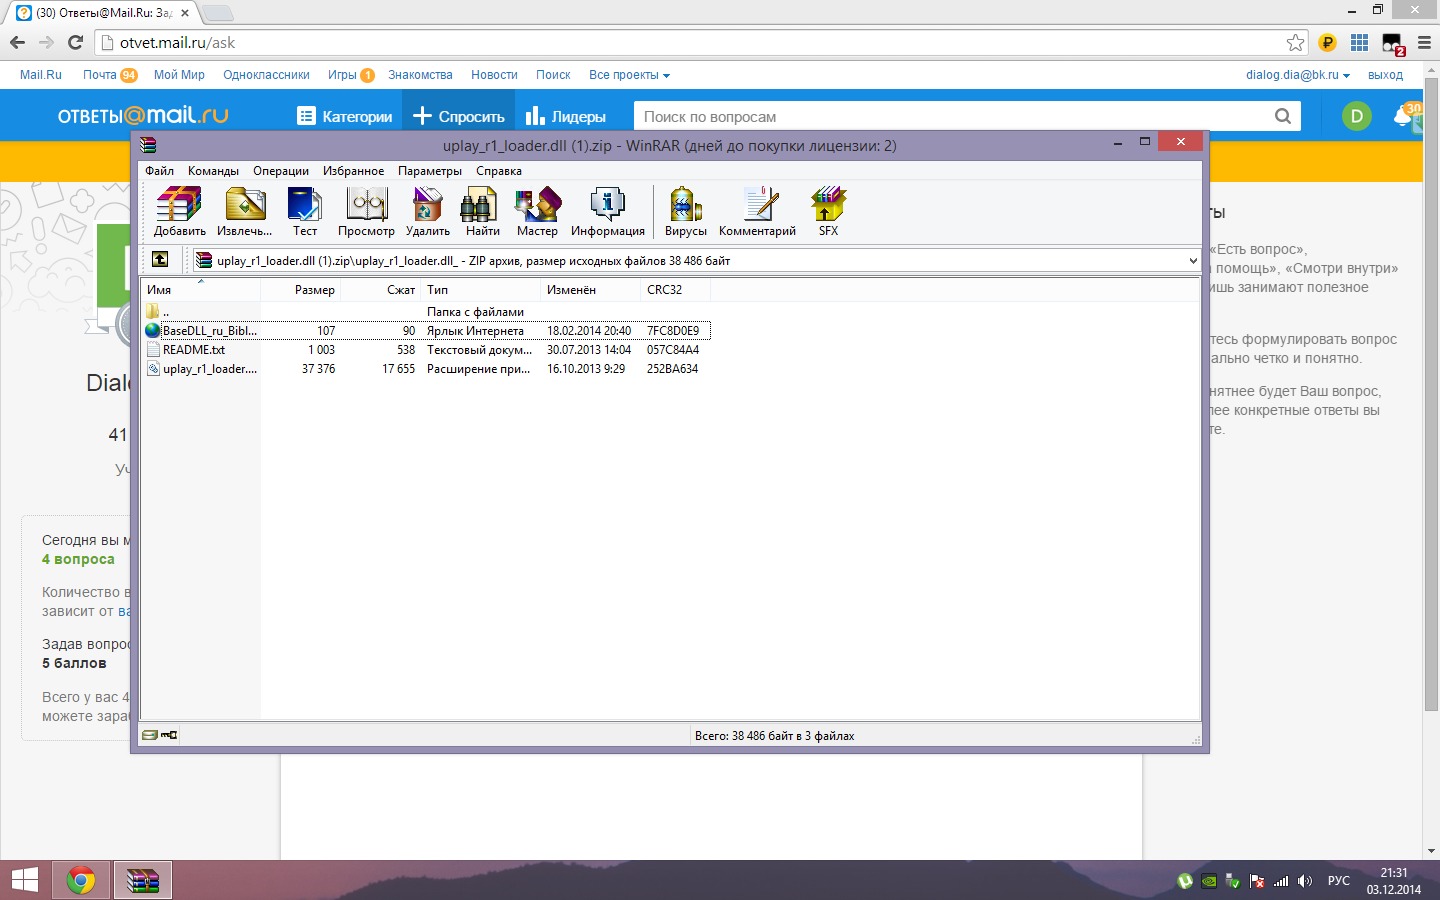Image resolution: width=1440 pixels, height=900 pixels.
Task: Click the Удалить (Delete) toolbar icon
Action: [428, 211]
